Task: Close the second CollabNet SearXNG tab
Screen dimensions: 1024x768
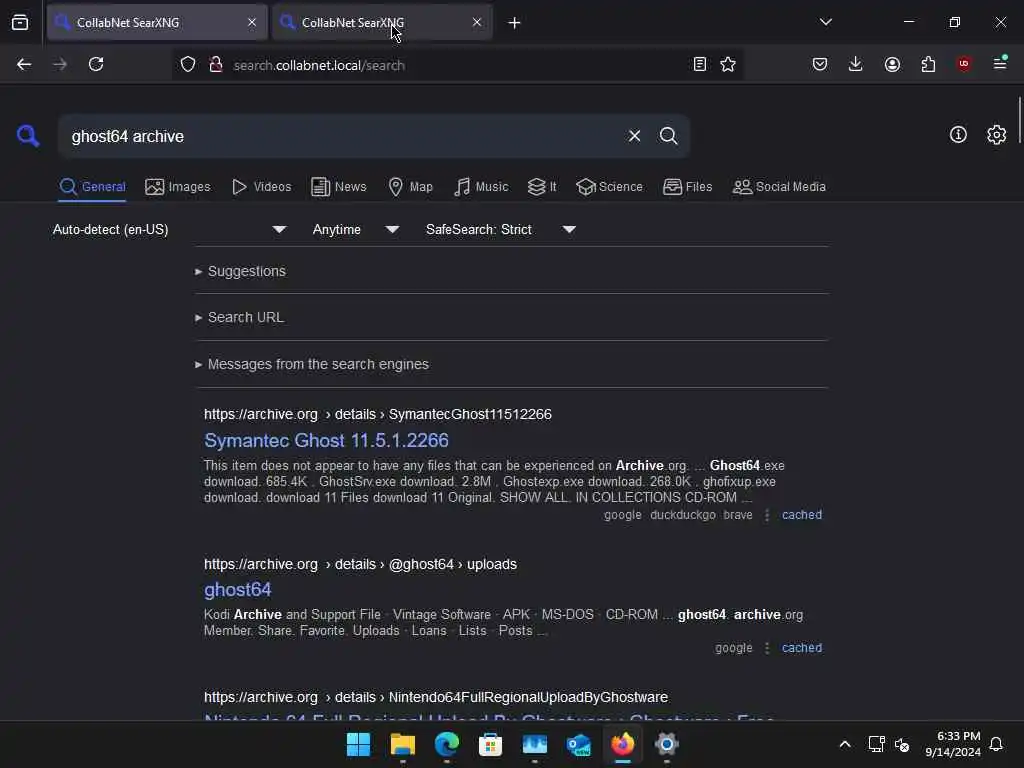Action: tap(477, 22)
